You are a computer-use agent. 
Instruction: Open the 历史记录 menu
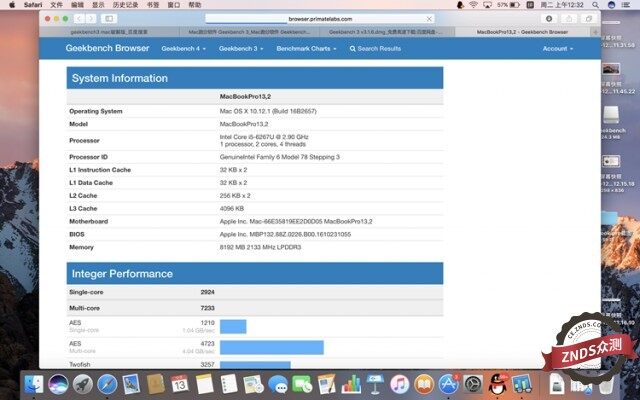[x=125, y=5]
